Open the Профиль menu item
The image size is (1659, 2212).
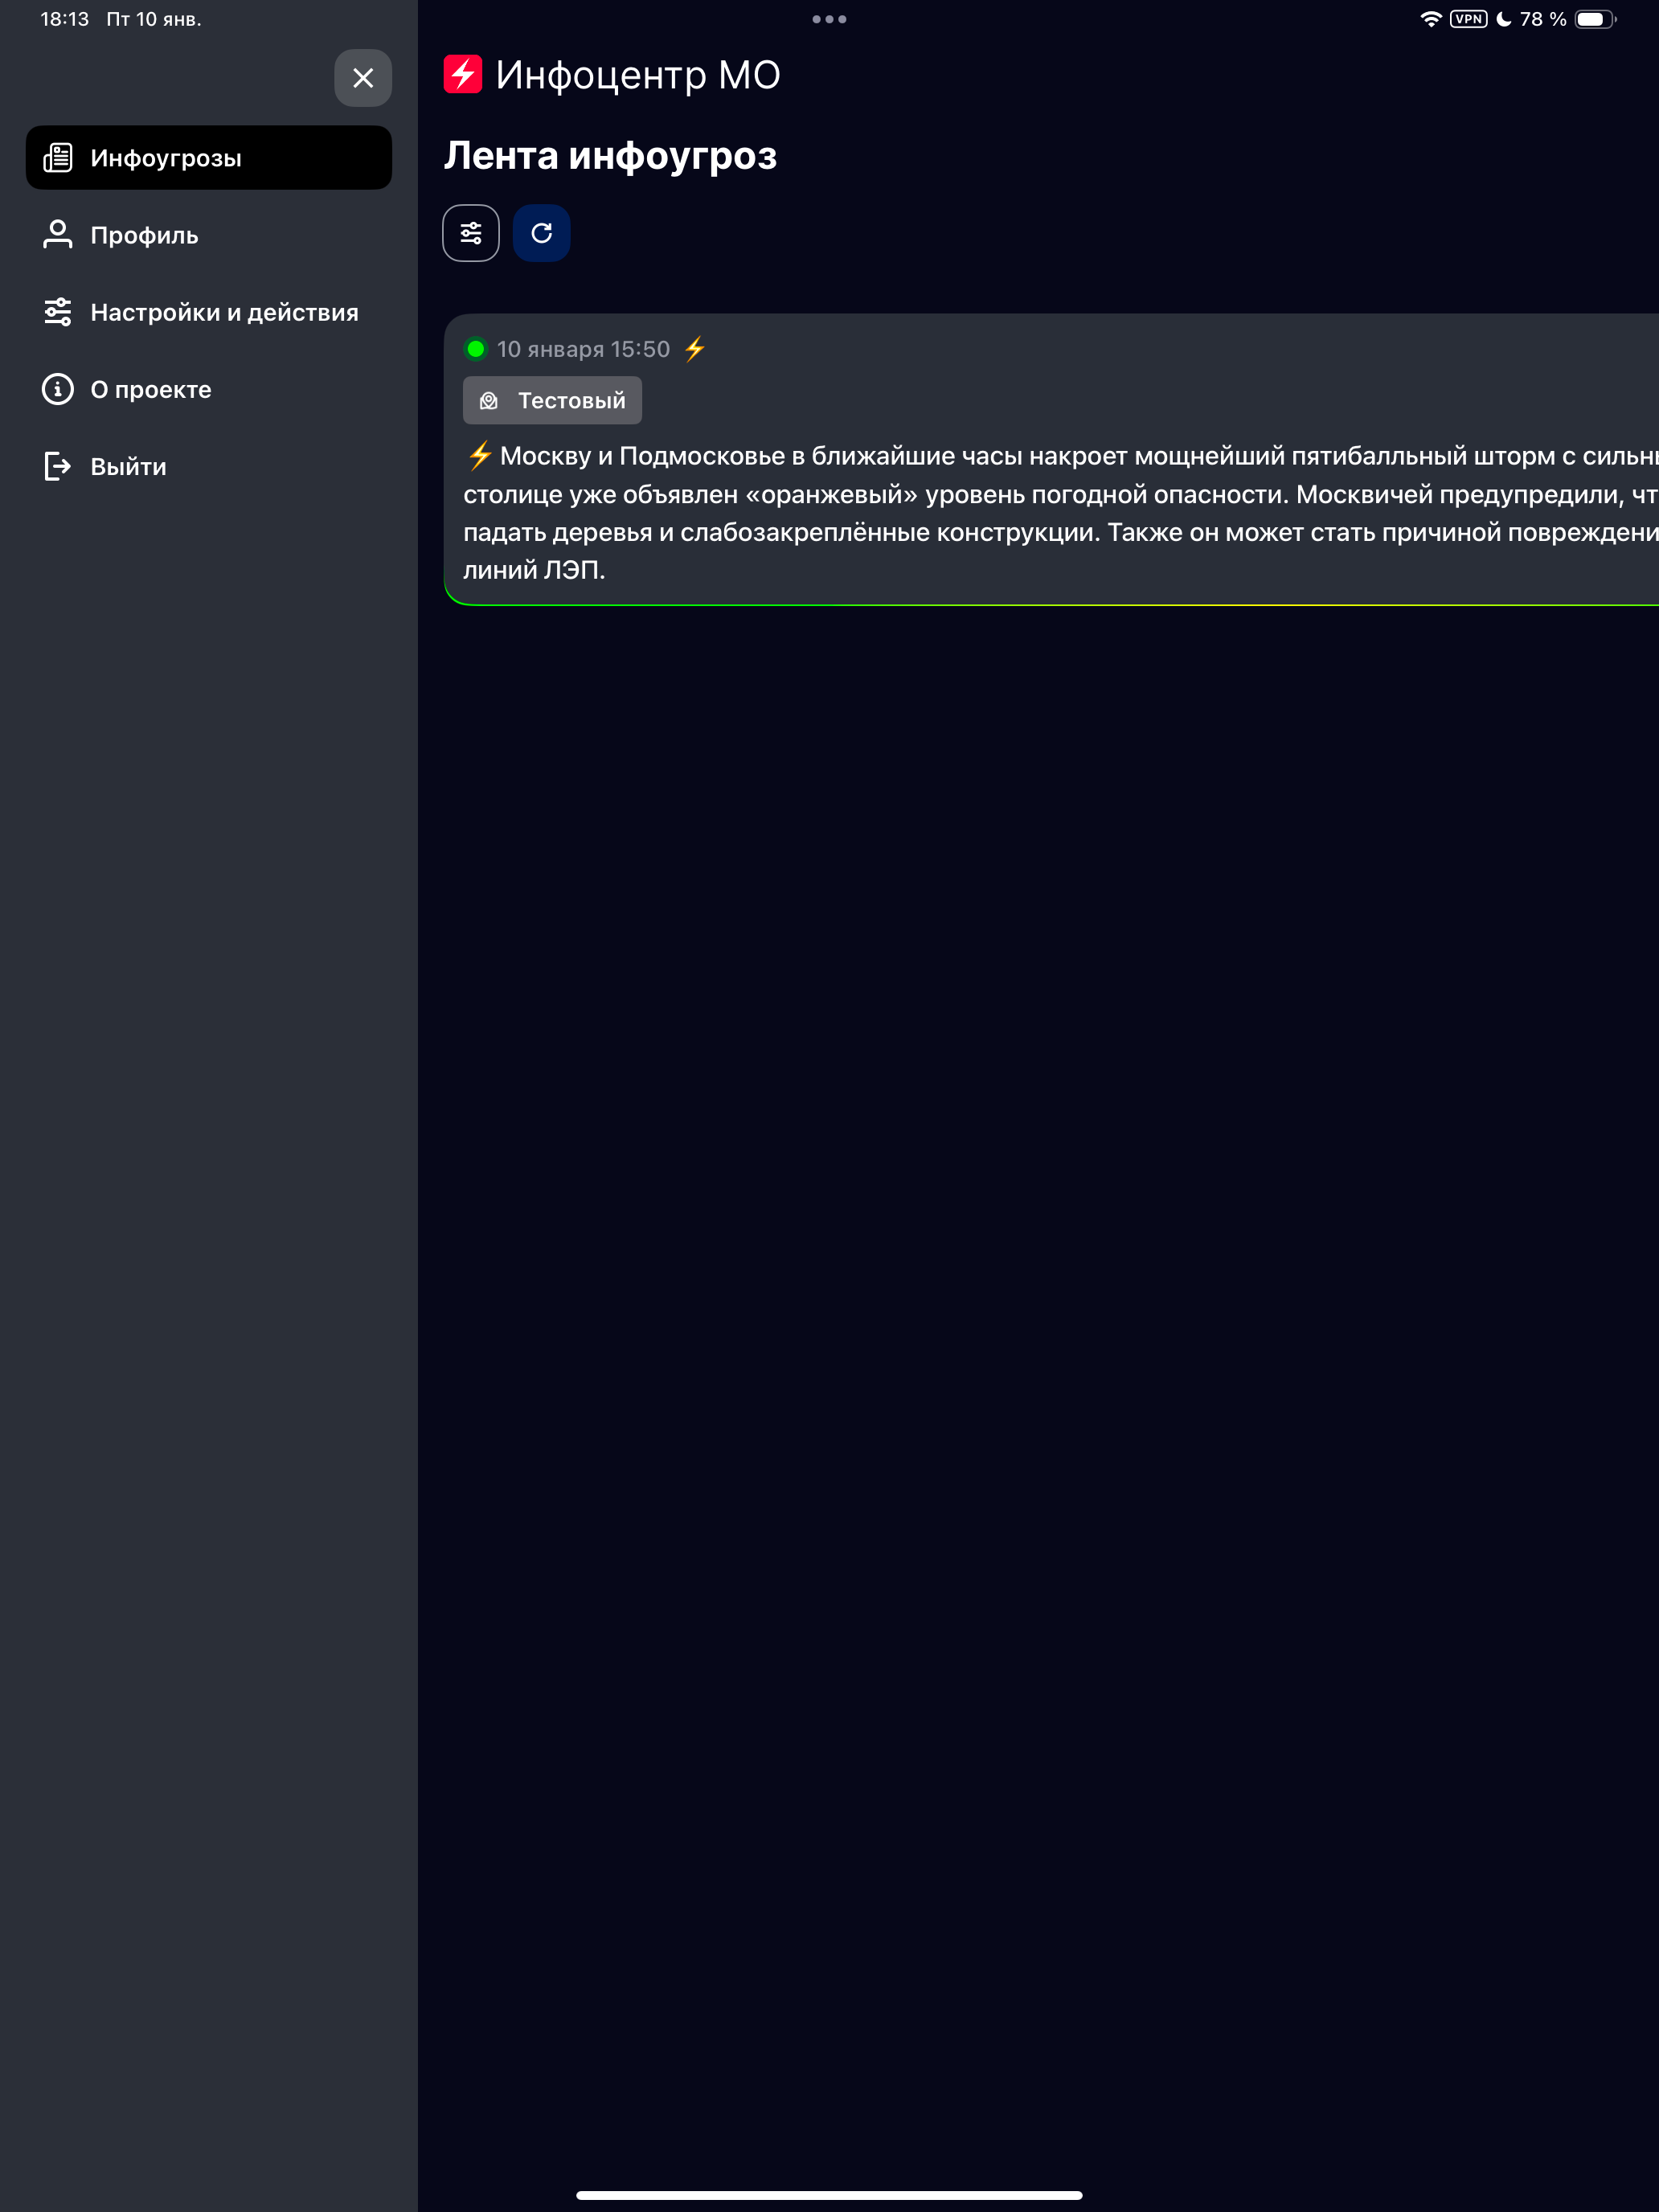pyautogui.click(x=209, y=235)
